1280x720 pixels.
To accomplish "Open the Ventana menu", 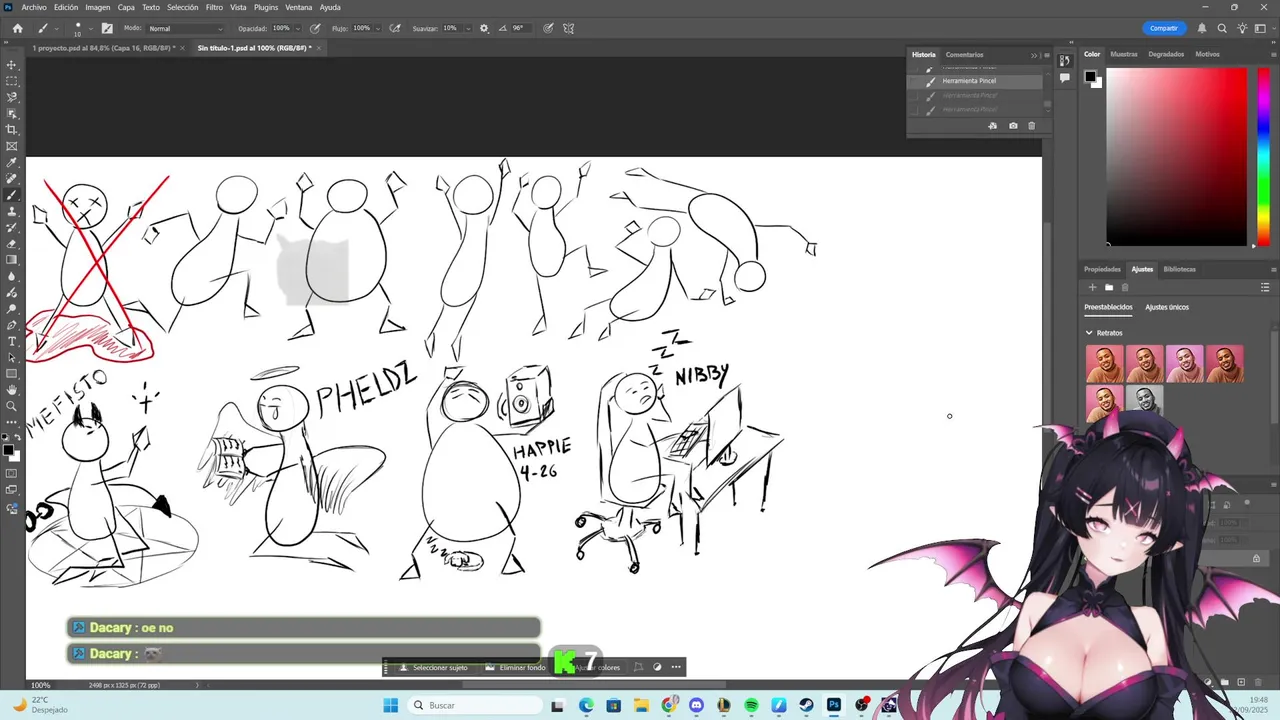I will pyautogui.click(x=299, y=7).
